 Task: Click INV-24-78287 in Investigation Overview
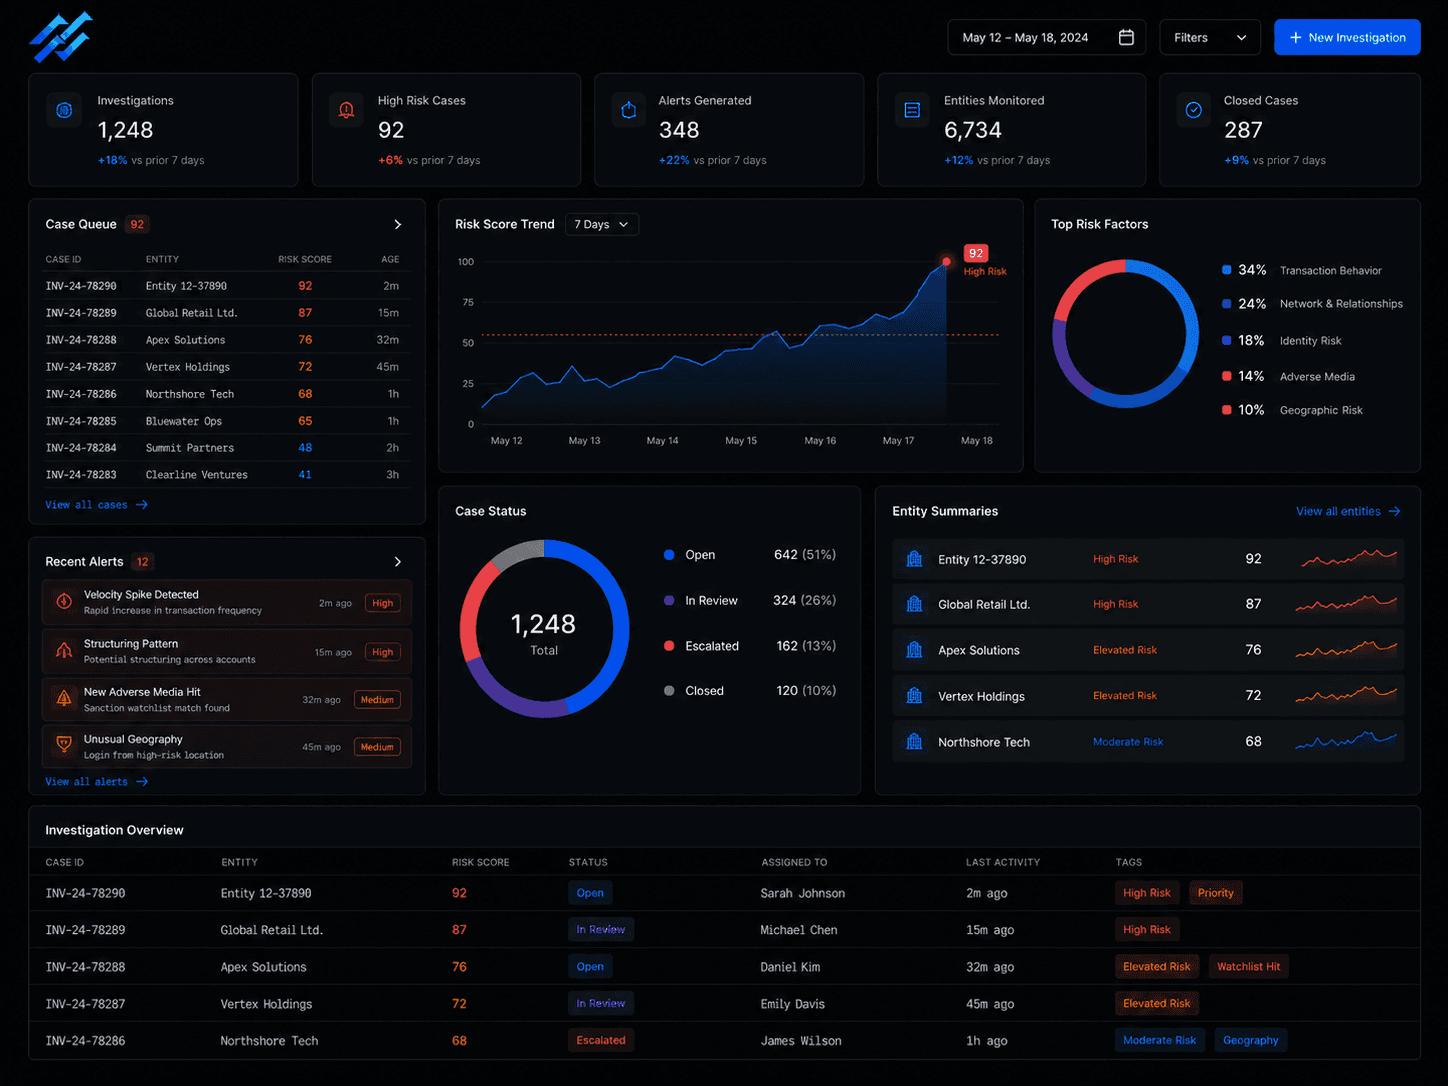click(x=85, y=1004)
